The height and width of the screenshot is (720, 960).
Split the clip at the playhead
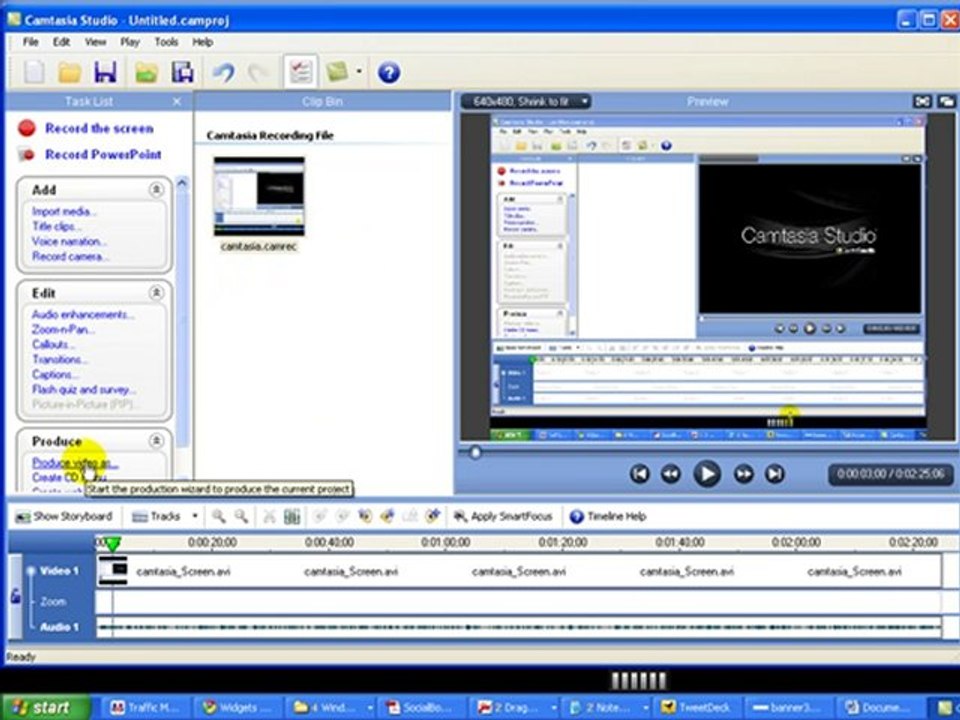291,516
